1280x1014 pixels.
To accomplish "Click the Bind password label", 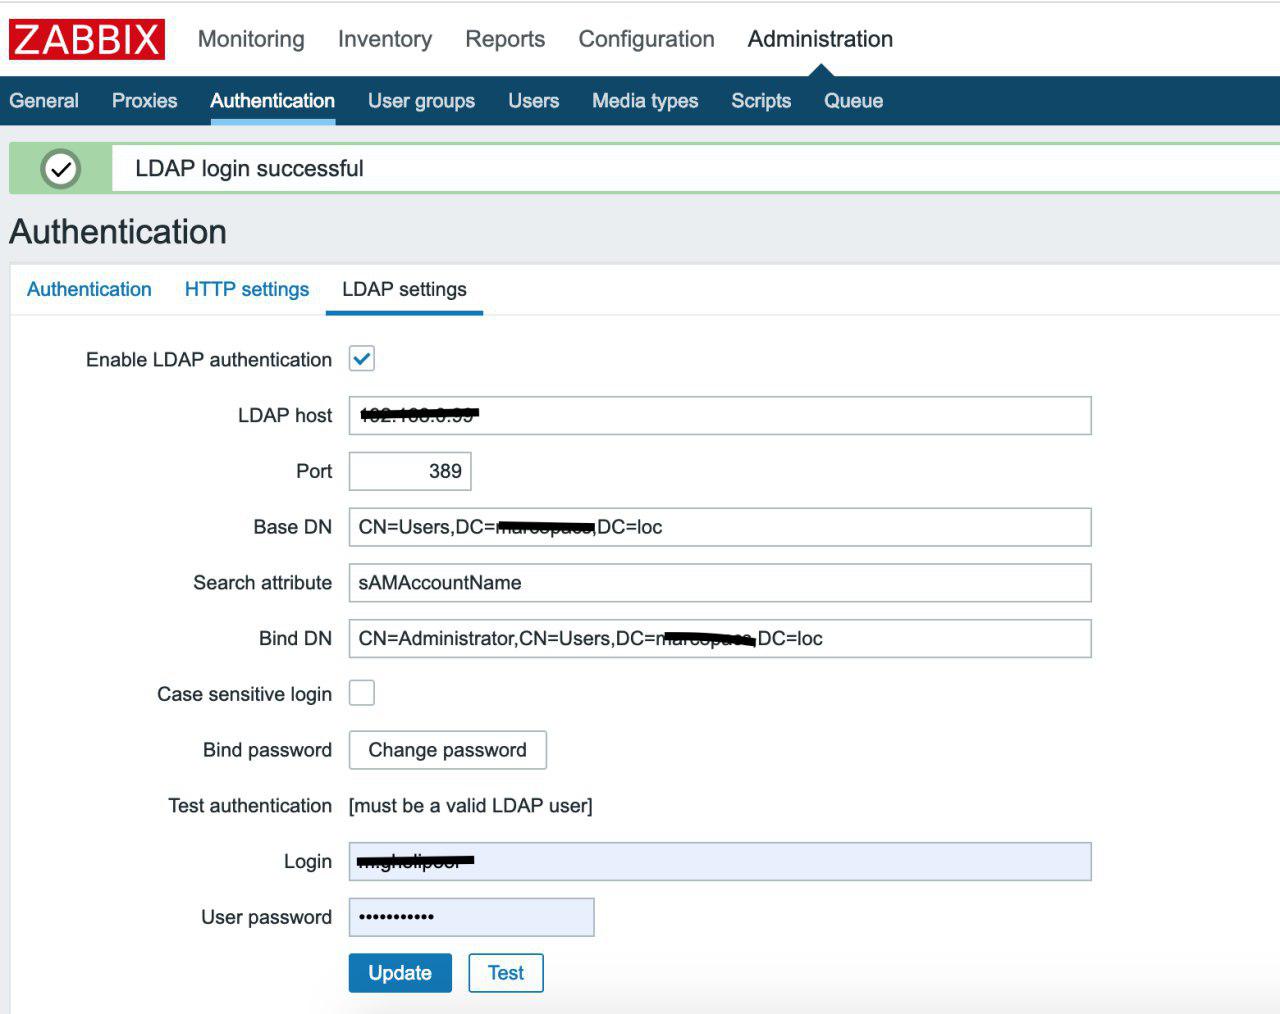I will (267, 750).
